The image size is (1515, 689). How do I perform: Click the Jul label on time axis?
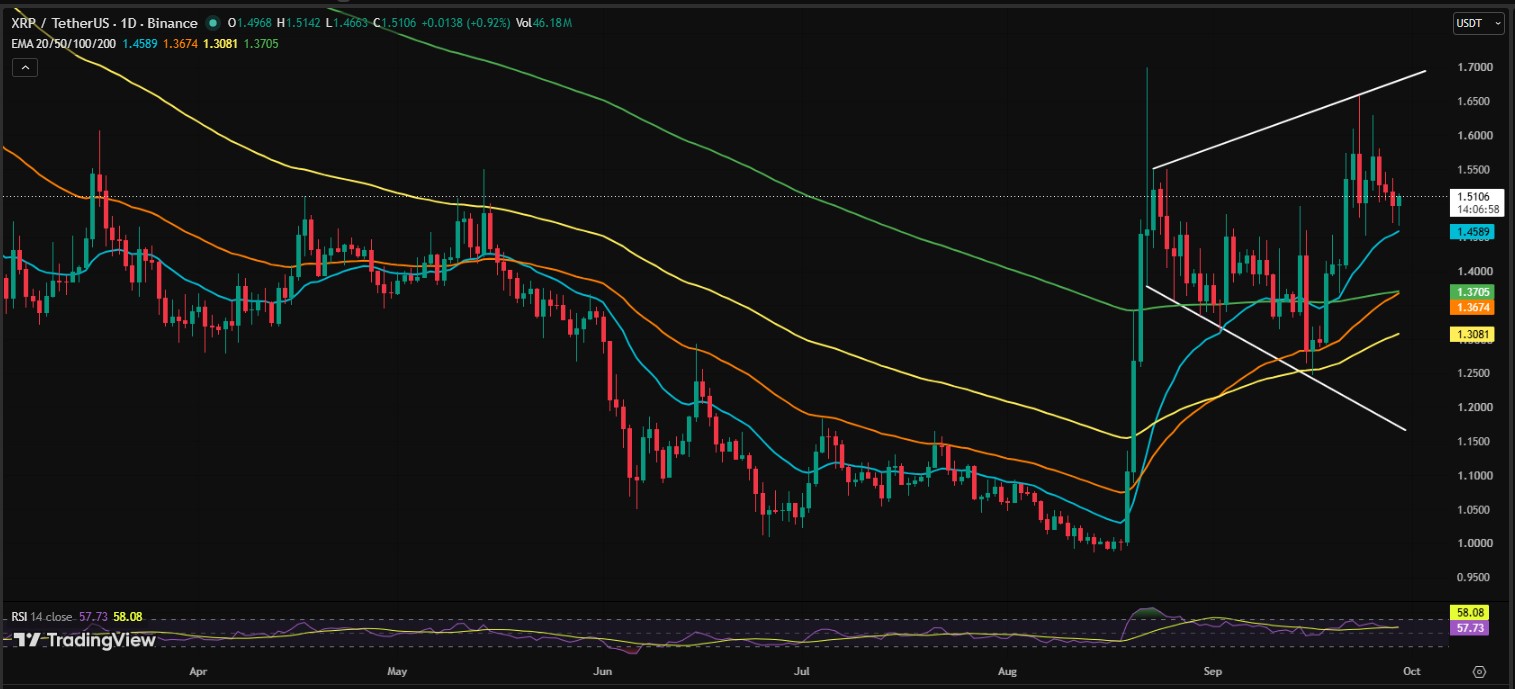click(801, 671)
